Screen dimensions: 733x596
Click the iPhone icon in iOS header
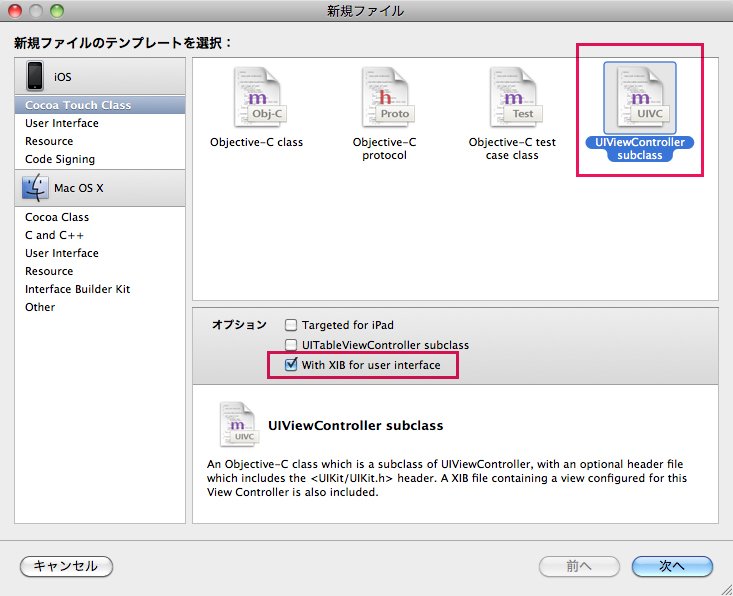(35, 76)
